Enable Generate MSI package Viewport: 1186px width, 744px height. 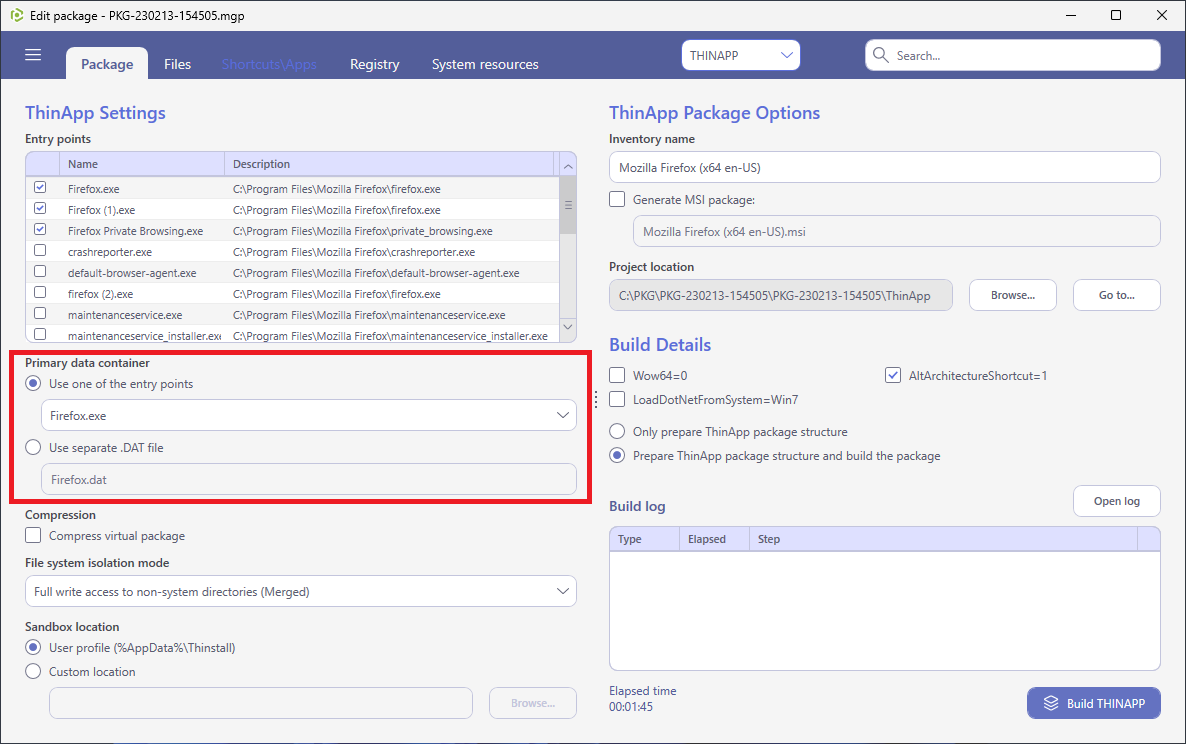(617, 200)
